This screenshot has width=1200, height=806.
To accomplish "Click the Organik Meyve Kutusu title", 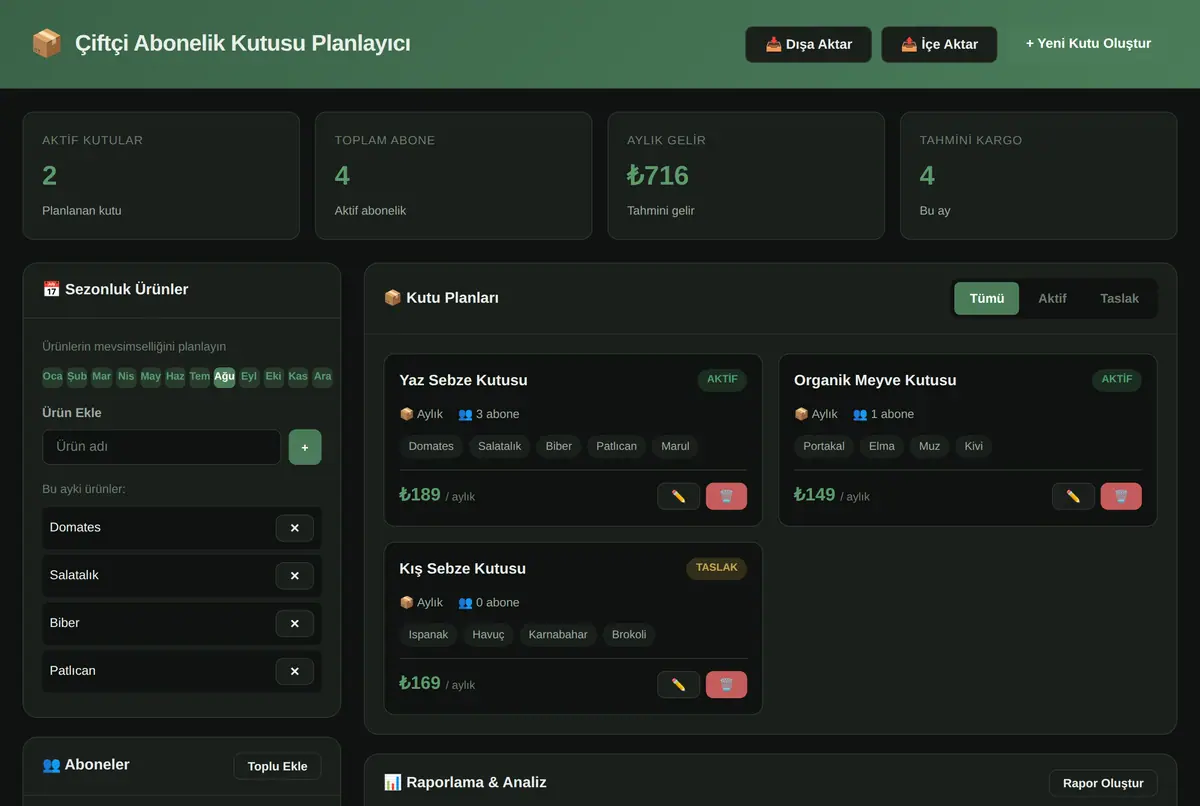I will (x=875, y=380).
